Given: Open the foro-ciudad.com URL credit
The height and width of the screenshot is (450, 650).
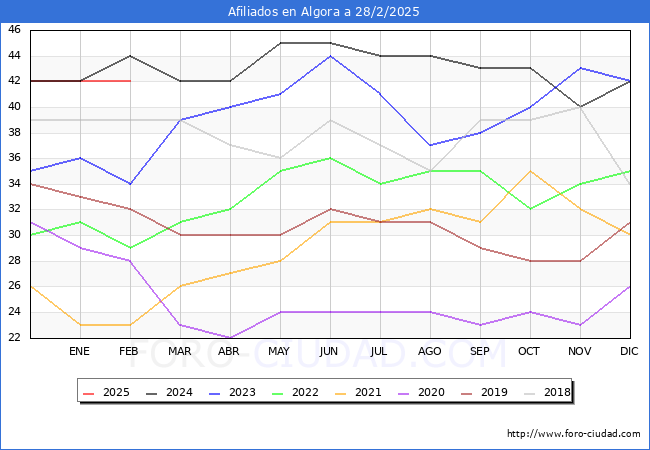Looking at the screenshot, I should [x=574, y=434].
